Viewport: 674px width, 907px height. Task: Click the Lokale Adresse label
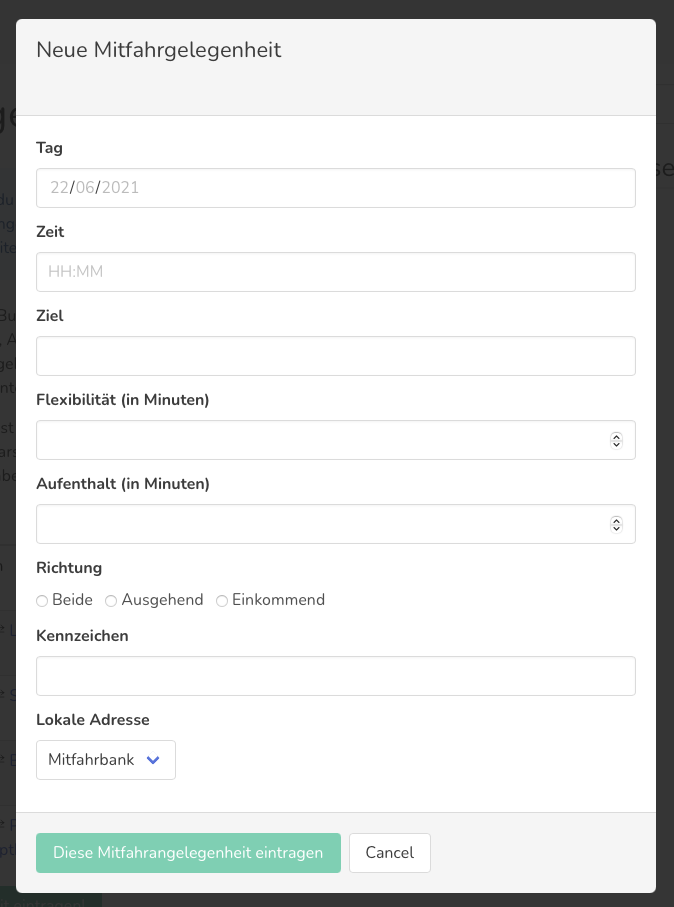93,720
